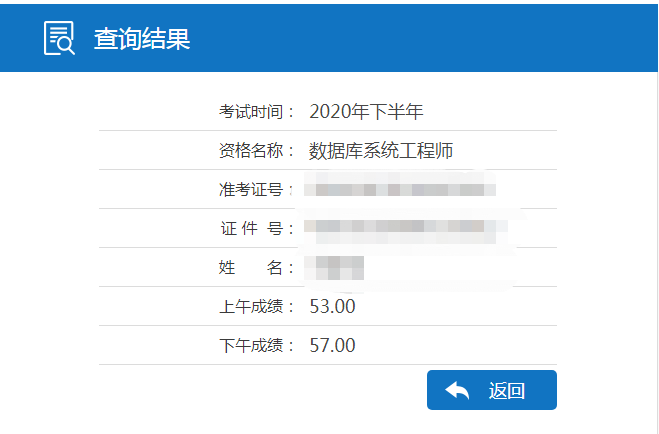Viewport: 659px width, 434px height.
Task: Click the blurred name value
Action: click(x=334, y=268)
